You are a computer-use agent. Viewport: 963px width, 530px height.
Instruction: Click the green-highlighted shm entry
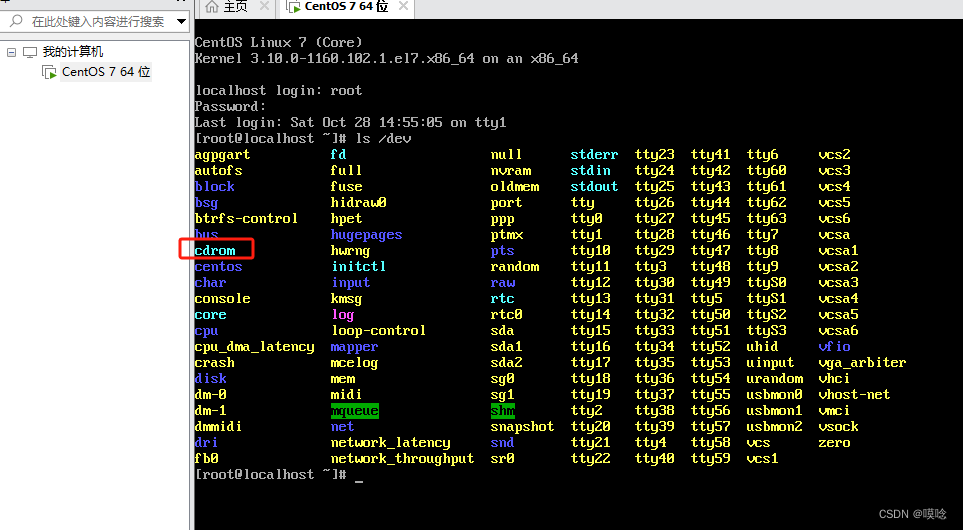502,410
